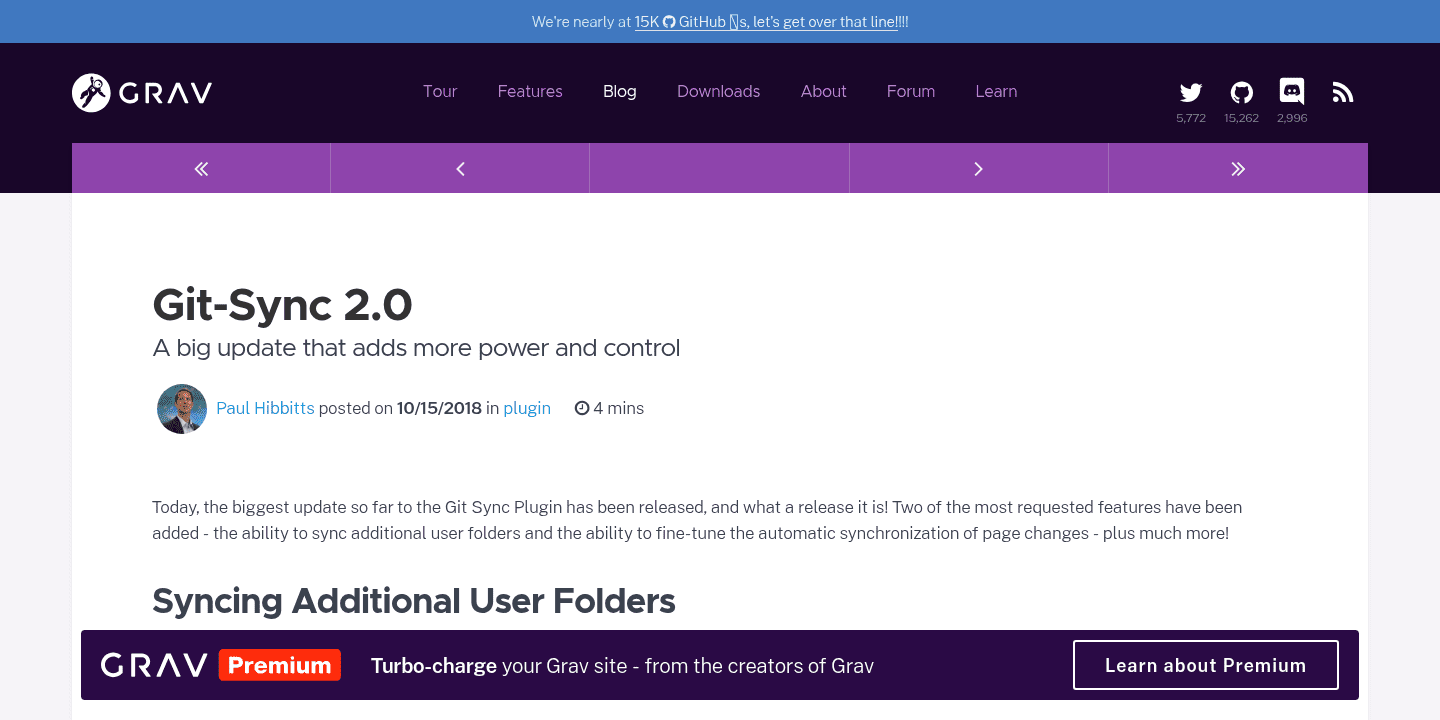Go to the next post using the single right arrow
Viewport: 1440px width, 720px height.
click(978, 168)
